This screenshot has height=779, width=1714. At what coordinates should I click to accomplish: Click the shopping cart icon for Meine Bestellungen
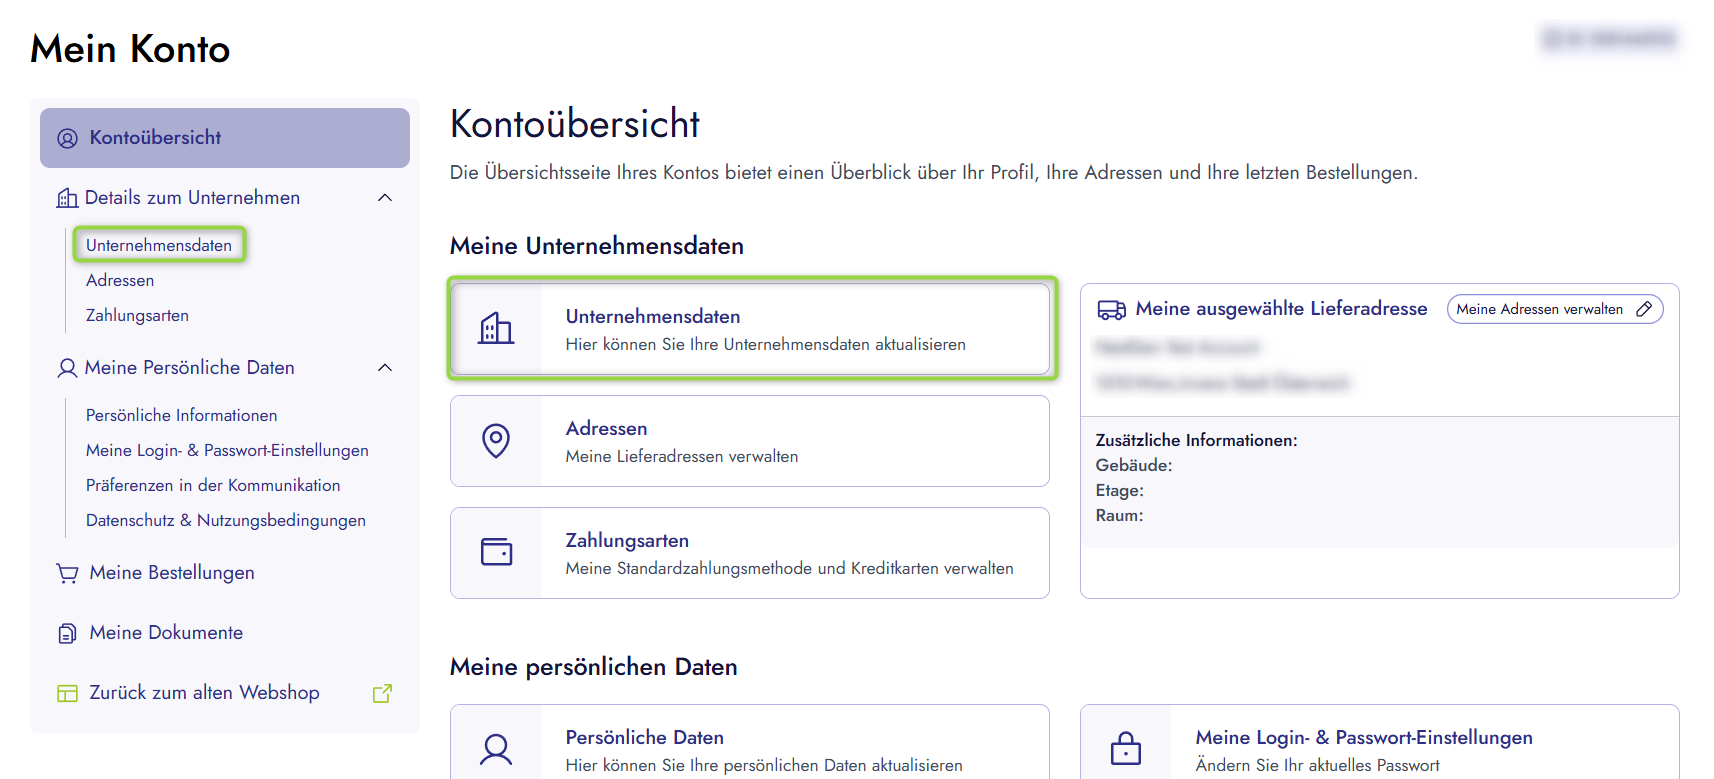click(x=67, y=573)
